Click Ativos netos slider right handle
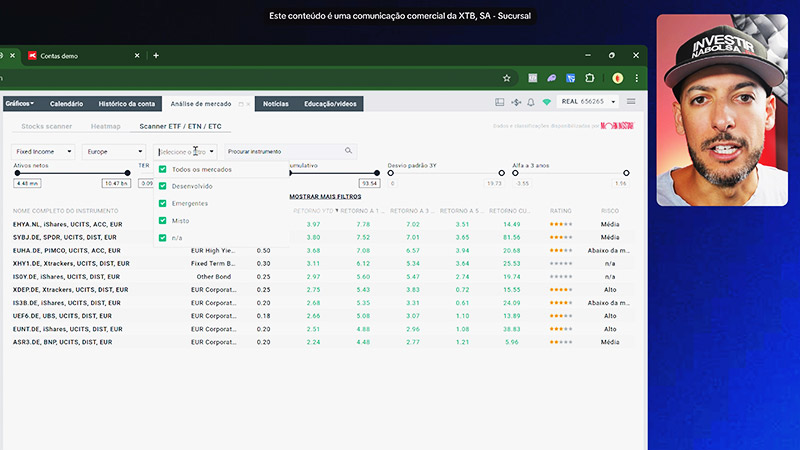The image size is (800, 450). pos(128,173)
